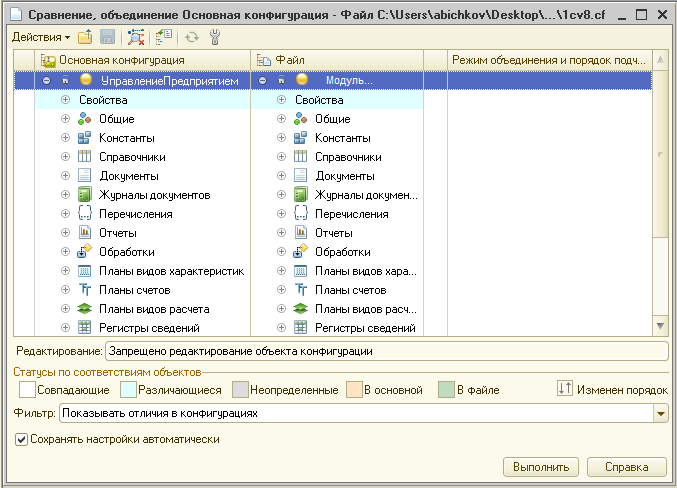Open the Действия menu
The height and width of the screenshot is (488, 677).
(41, 37)
